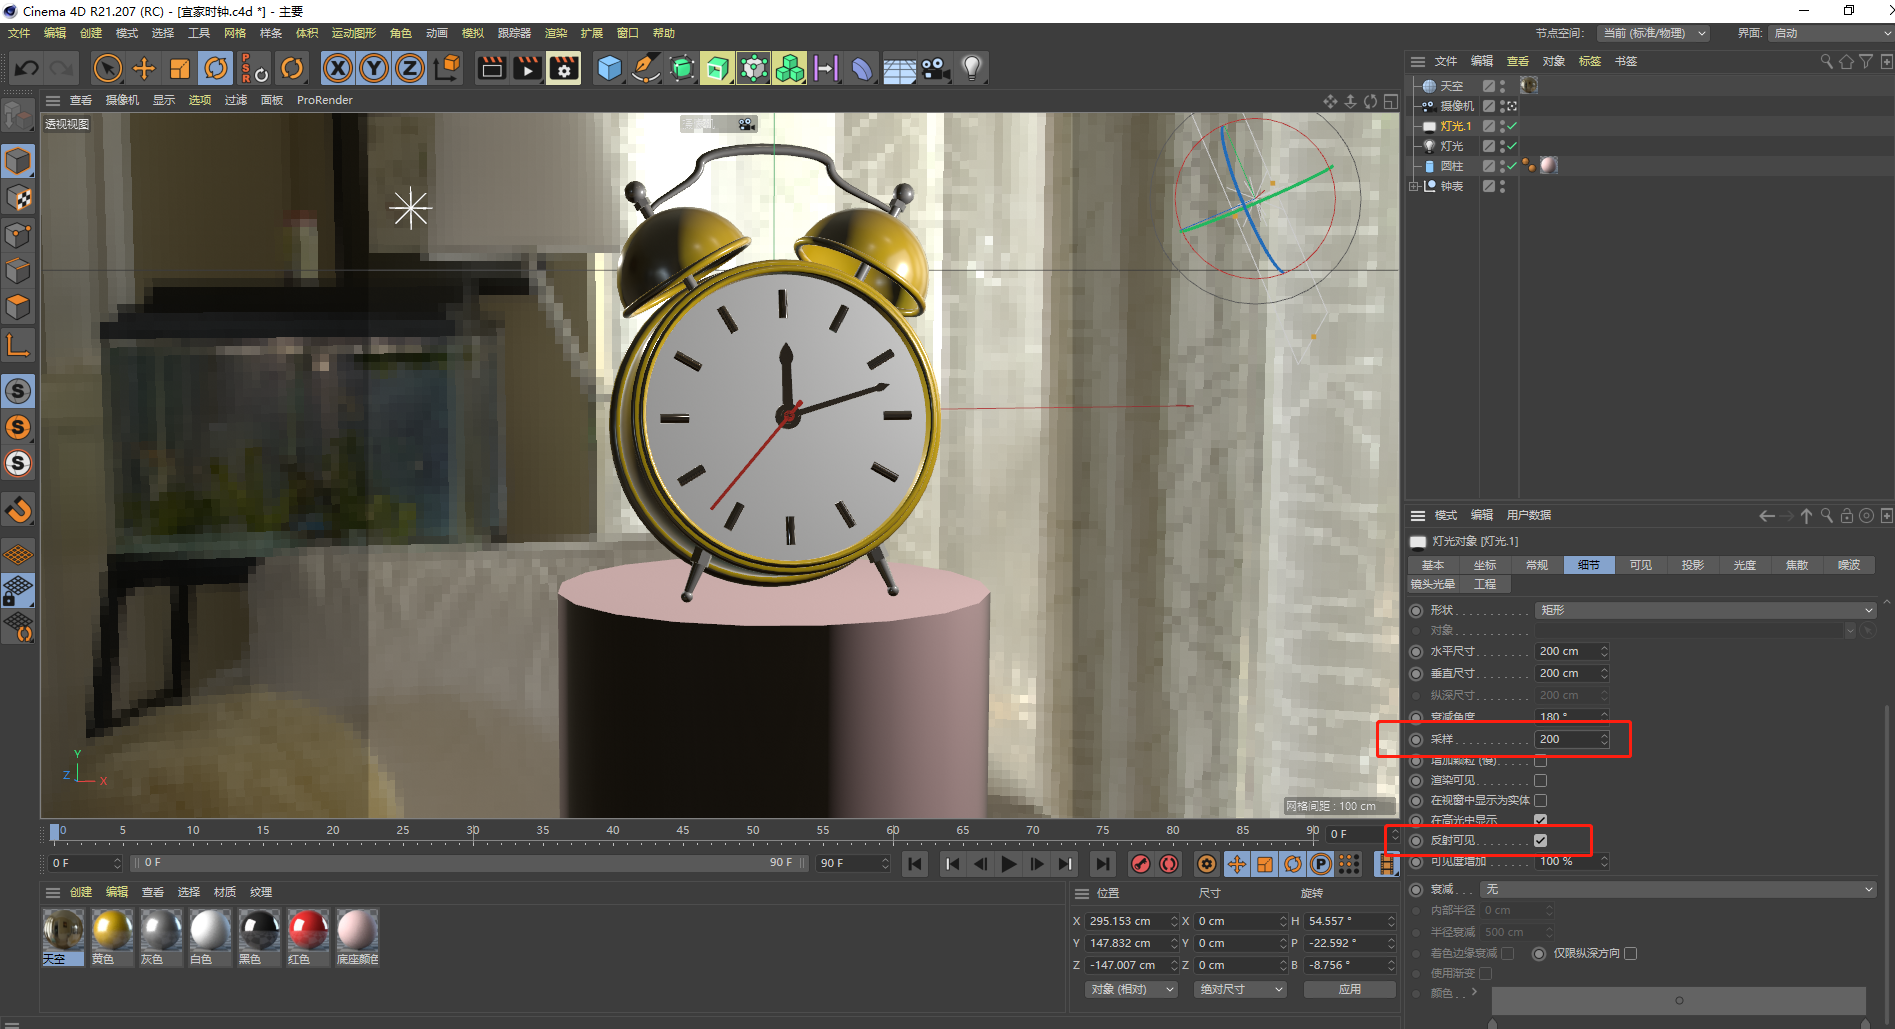Viewport: 1895px width, 1029px height.
Task: Open the deformer Bend icon
Action: [x=862, y=68]
